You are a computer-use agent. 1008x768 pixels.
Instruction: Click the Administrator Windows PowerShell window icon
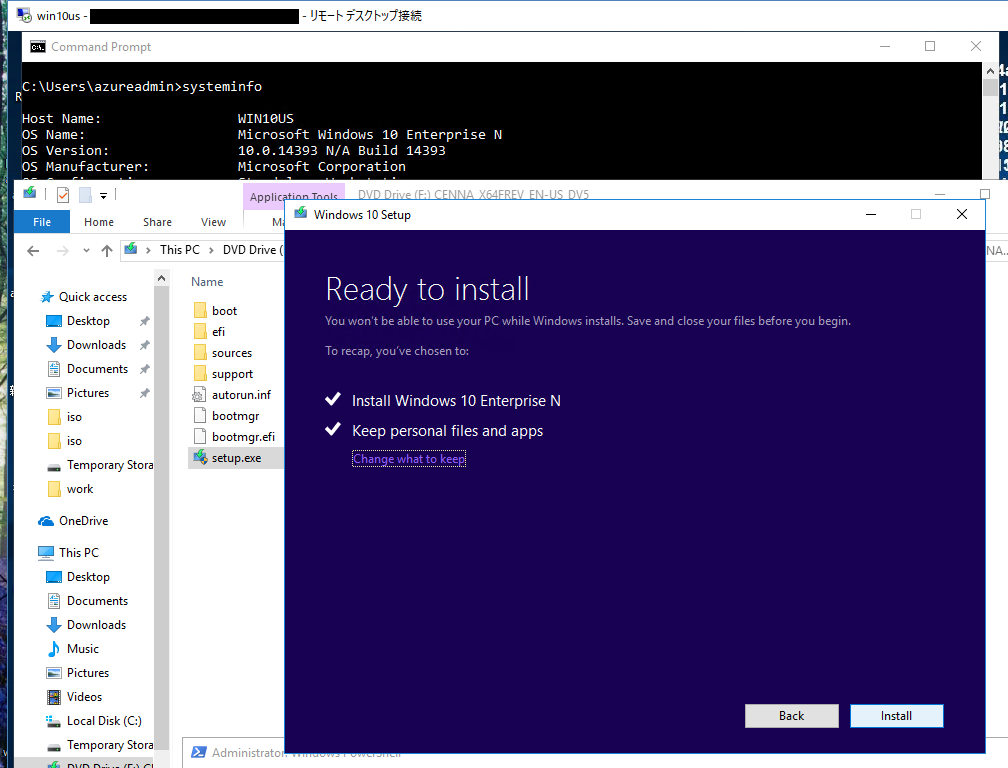tap(199, 752)
